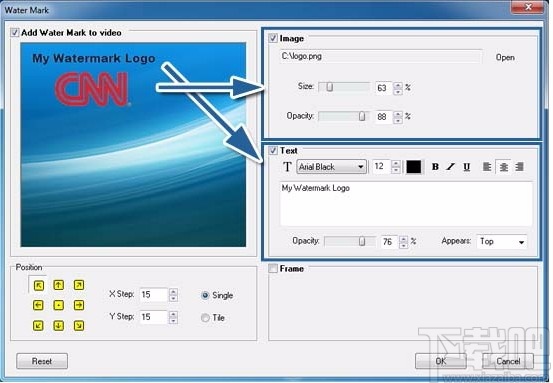Align watermark text center
This screenshot has width=553, height=383.
coord(503,167)
